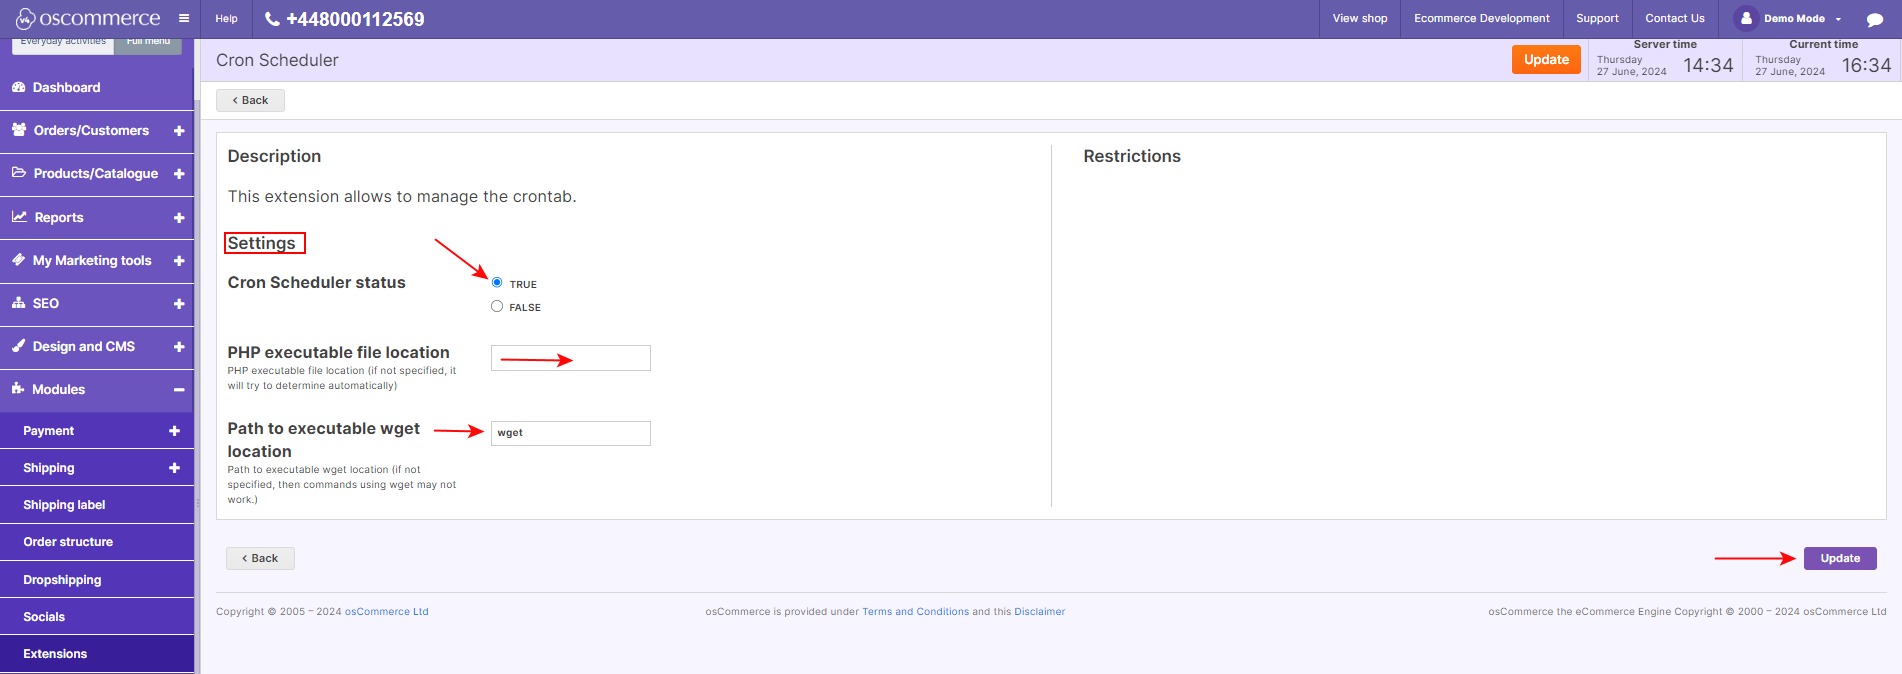
Task: Click the Description heading
Action: coord(274,156)
